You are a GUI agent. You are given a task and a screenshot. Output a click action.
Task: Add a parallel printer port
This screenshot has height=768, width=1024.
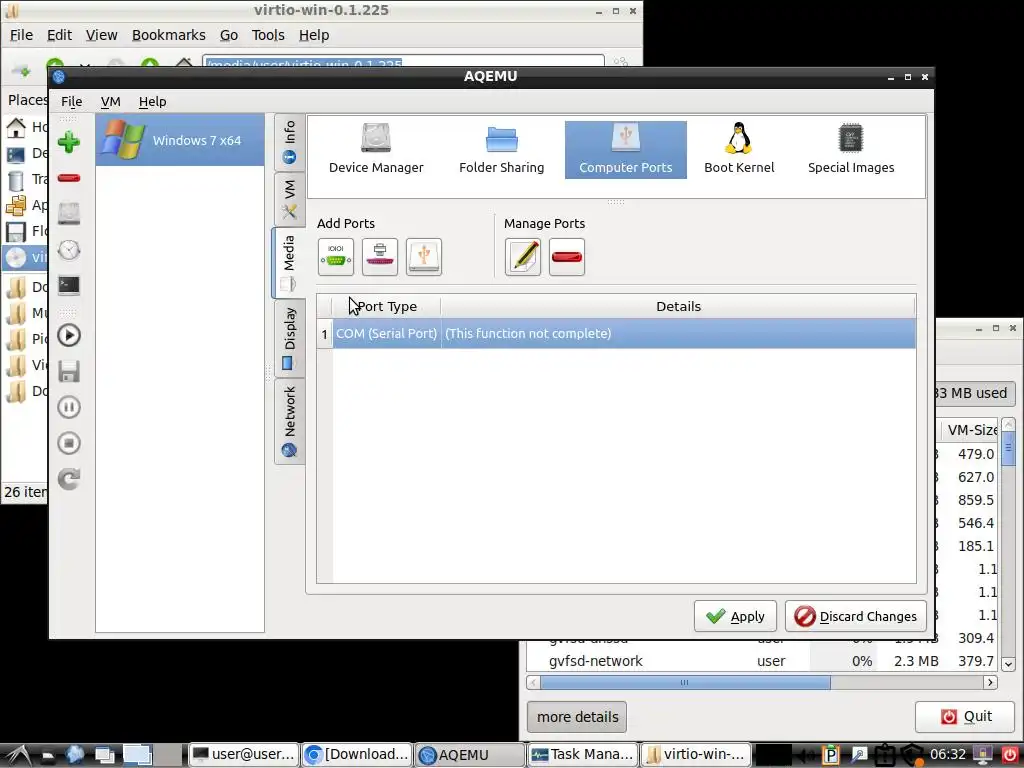[x=380, y=257]
